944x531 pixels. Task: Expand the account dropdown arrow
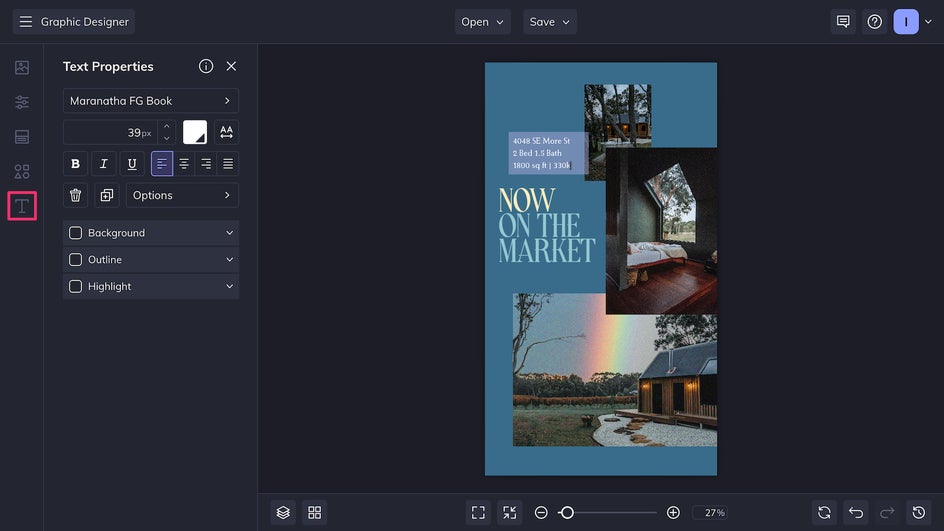(928, 22)
